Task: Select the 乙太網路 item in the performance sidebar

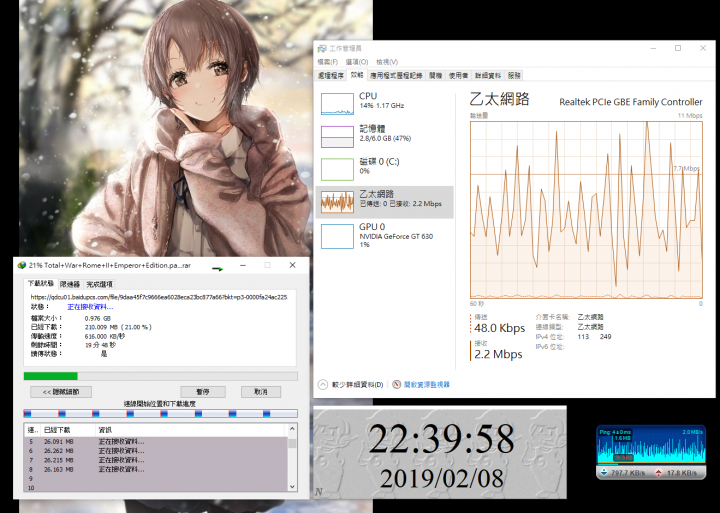Action: pos(385,202)
